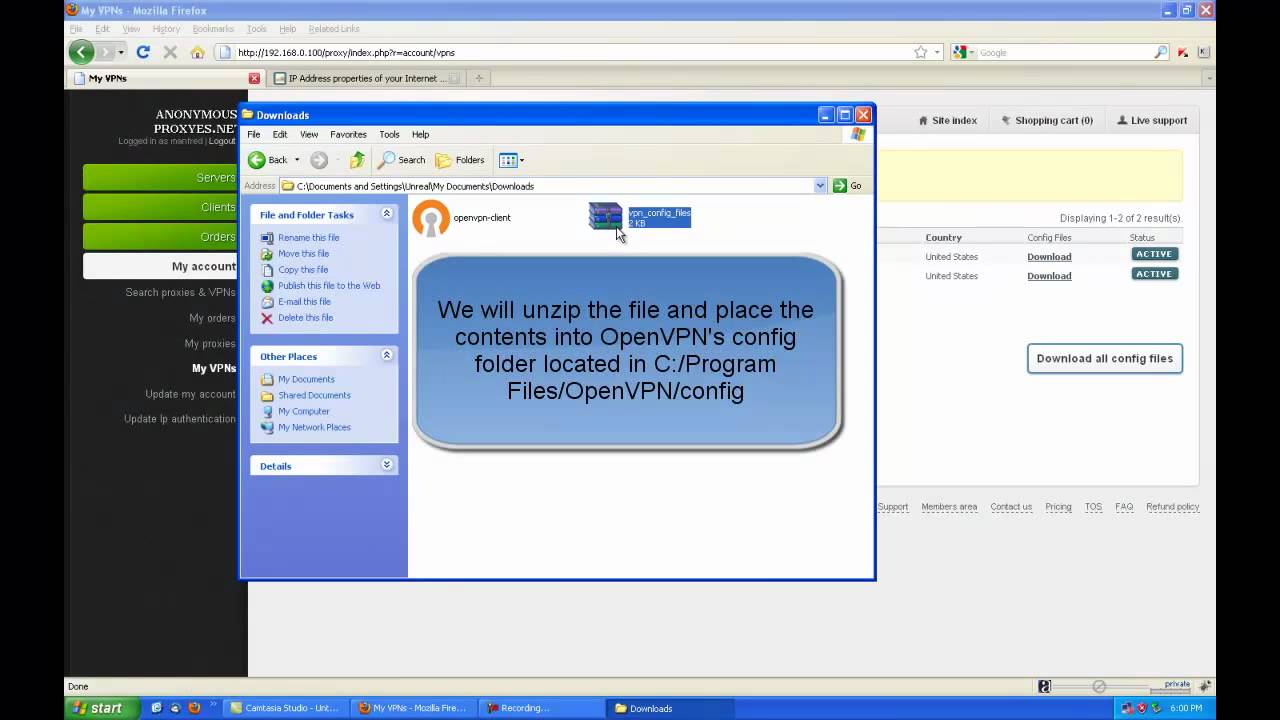Click the zoom slider in Firefox status bar

point(1100,686)
